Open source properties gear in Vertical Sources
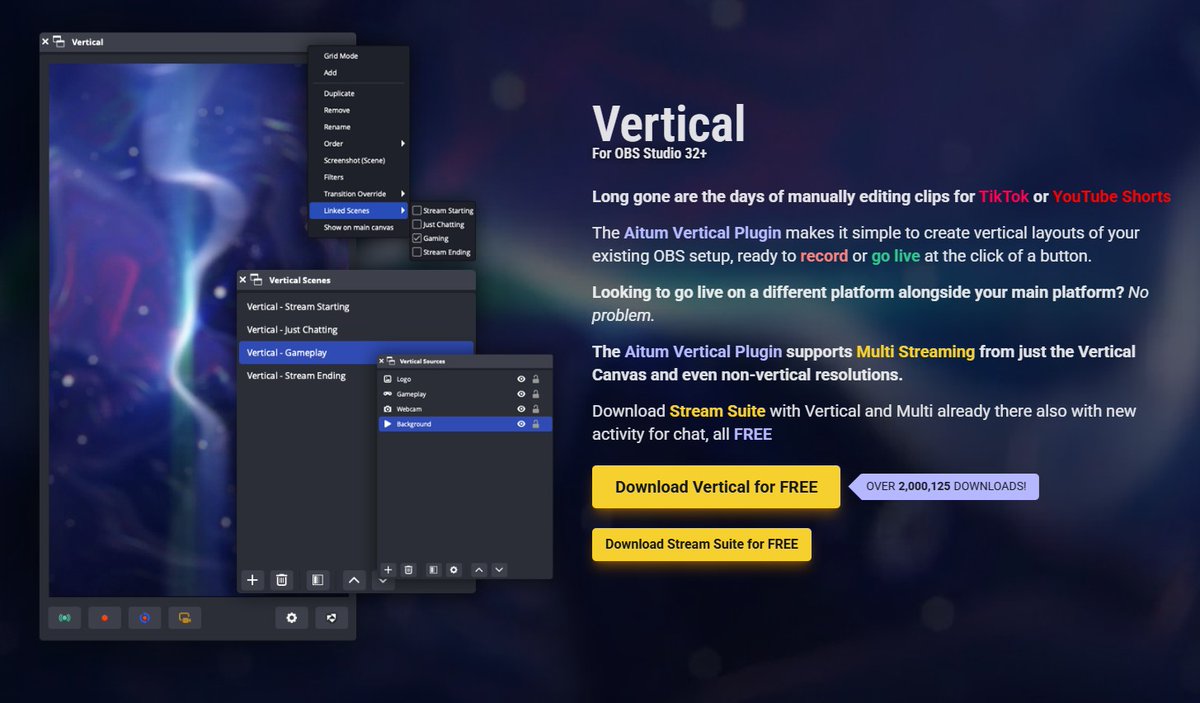 454,569
